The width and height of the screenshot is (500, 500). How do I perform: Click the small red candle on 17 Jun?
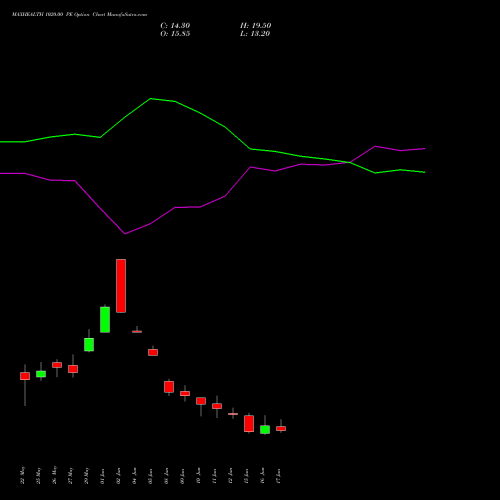281,428
